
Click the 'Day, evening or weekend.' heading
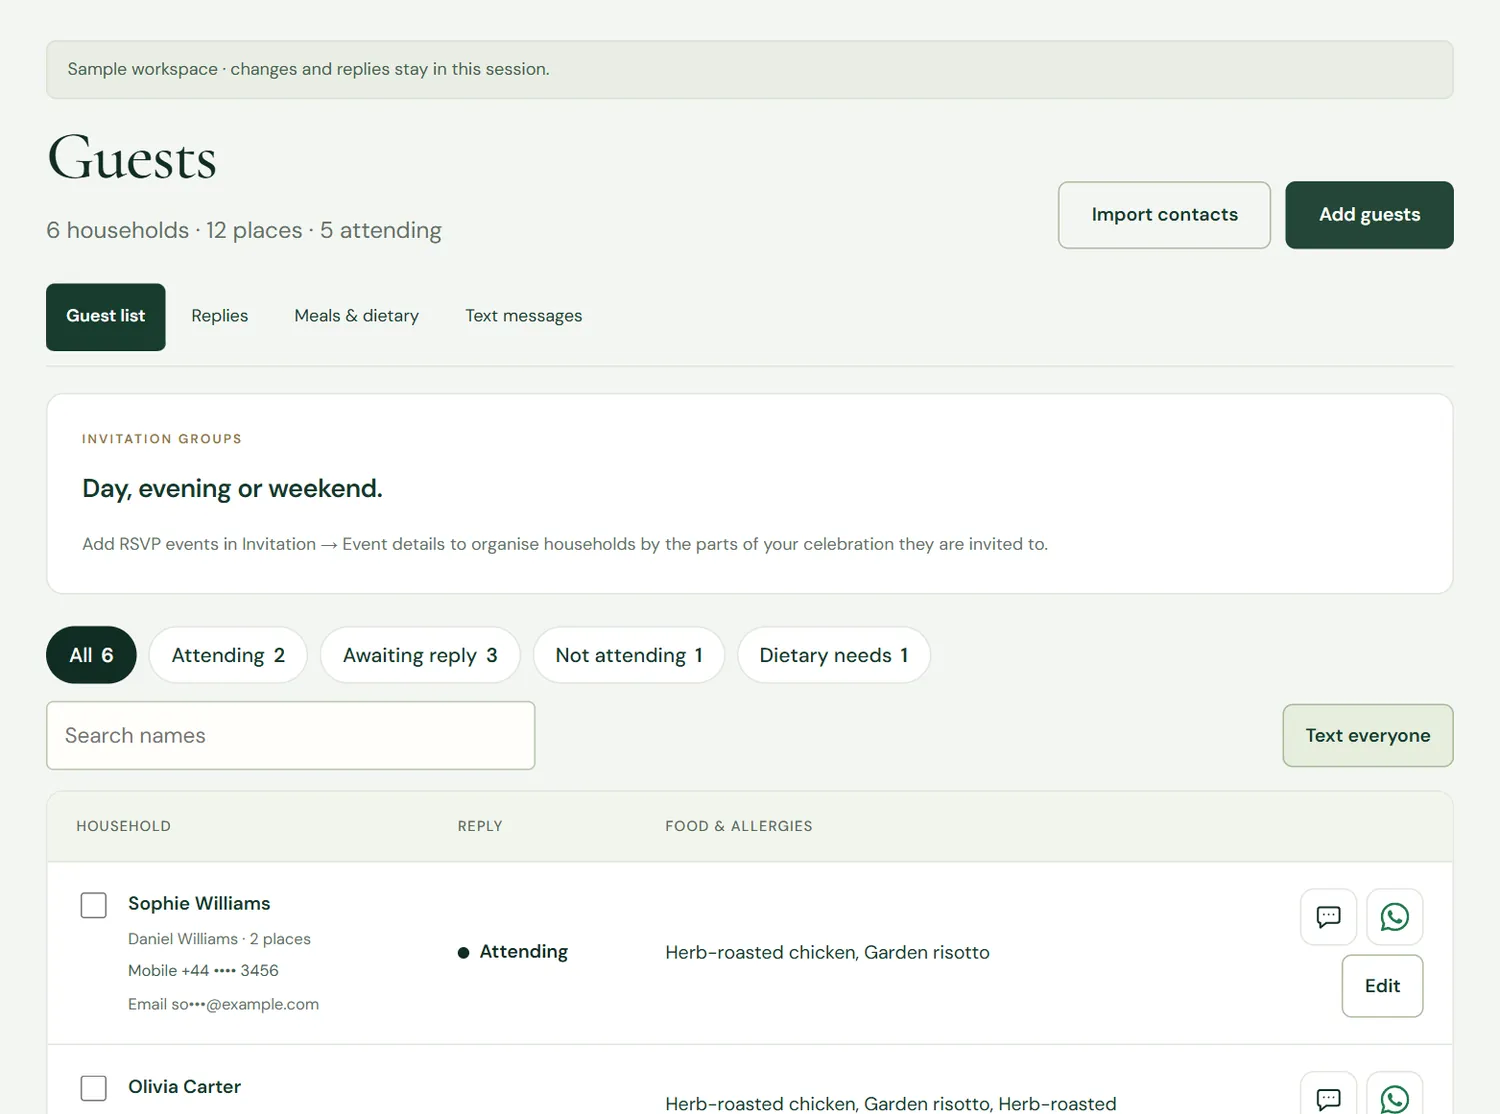[x=232, y=489]
